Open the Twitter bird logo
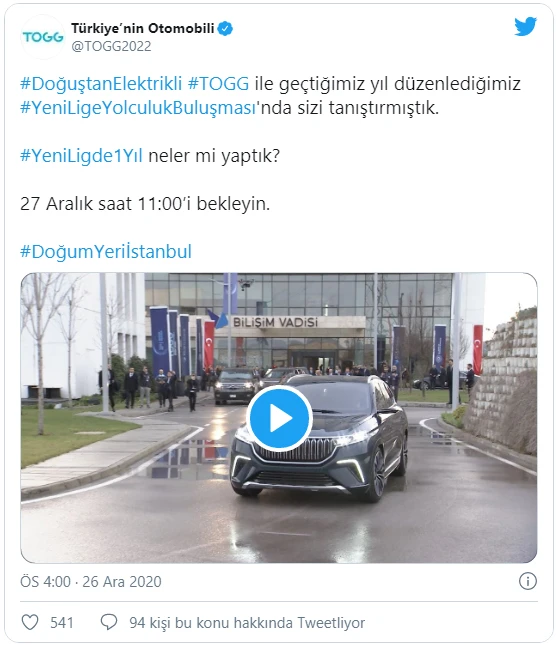 (525, 27)
